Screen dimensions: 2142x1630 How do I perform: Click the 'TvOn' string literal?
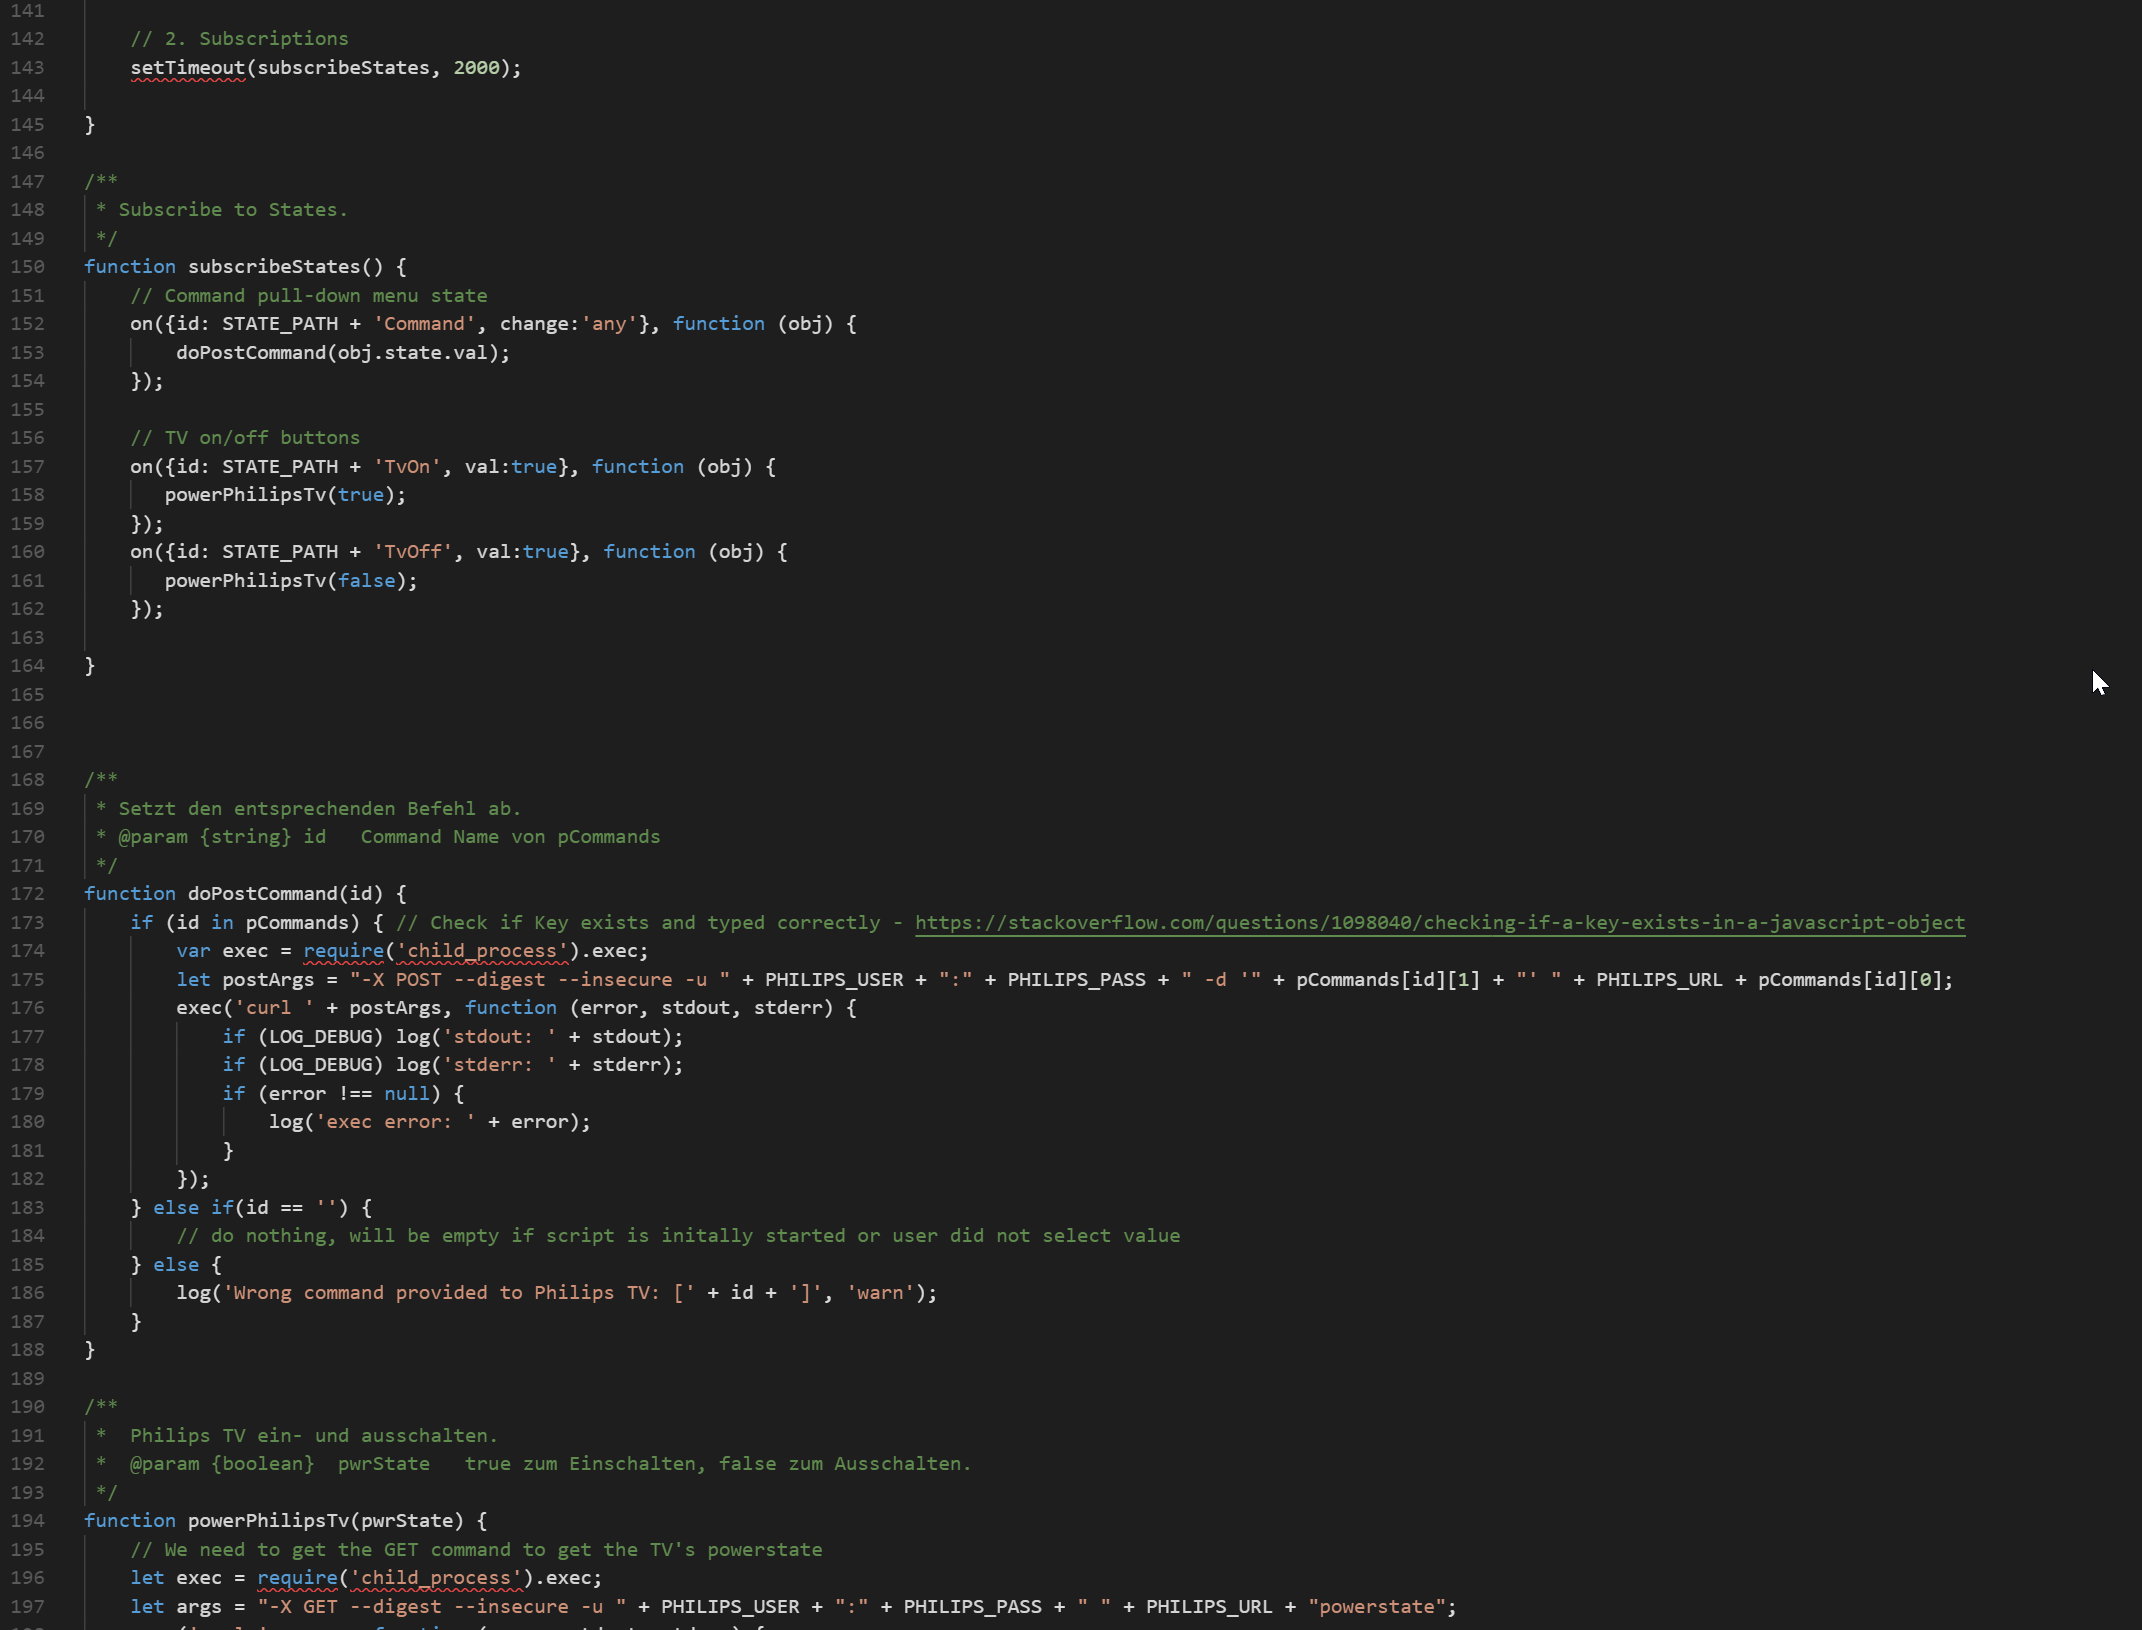tap(406, 467)
